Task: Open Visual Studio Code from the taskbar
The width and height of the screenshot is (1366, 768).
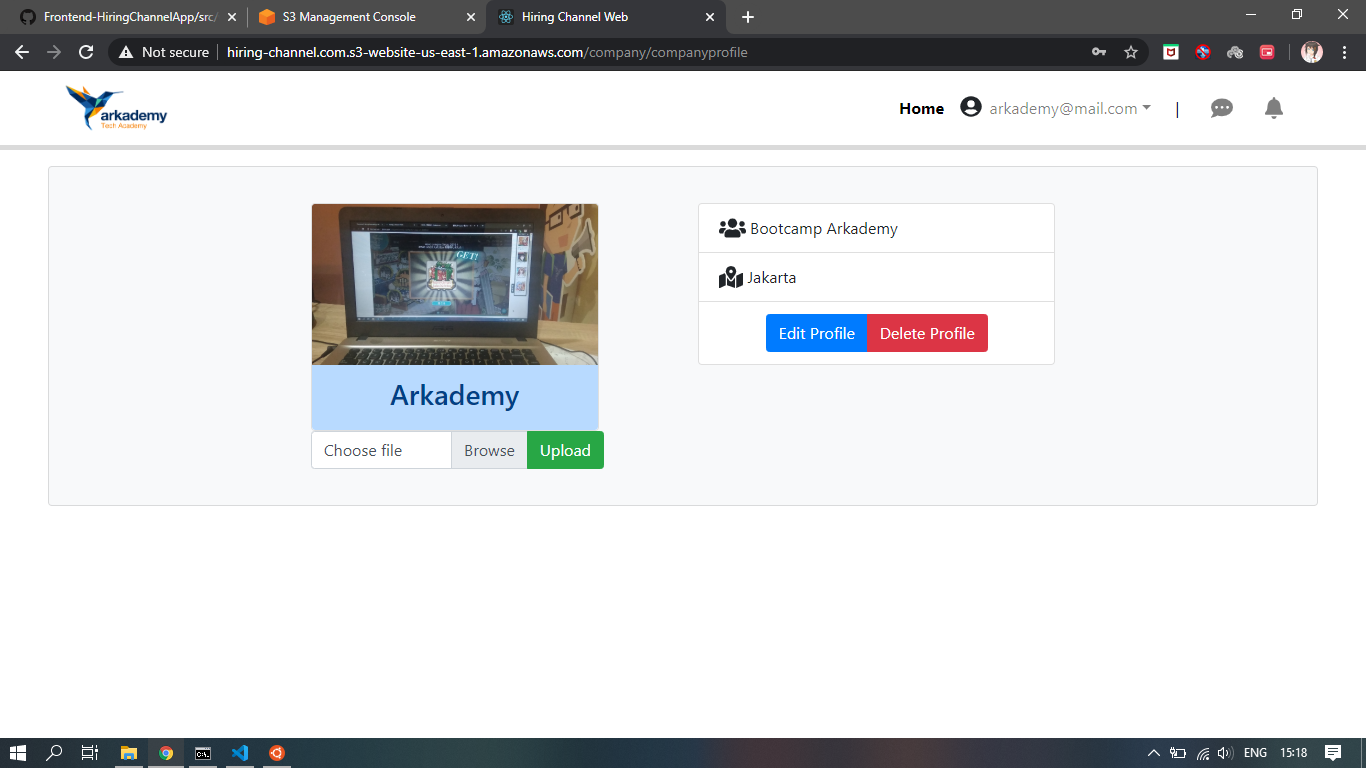Action: click(x=239, y=753)
